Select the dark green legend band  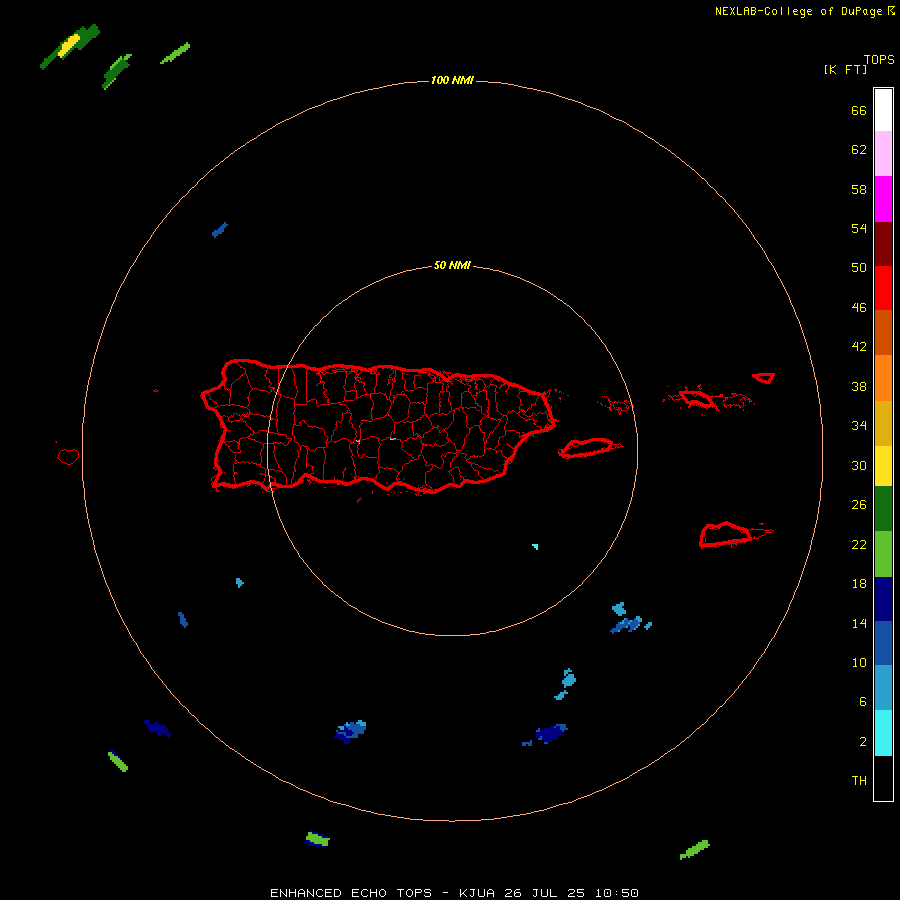pos(883,509)
